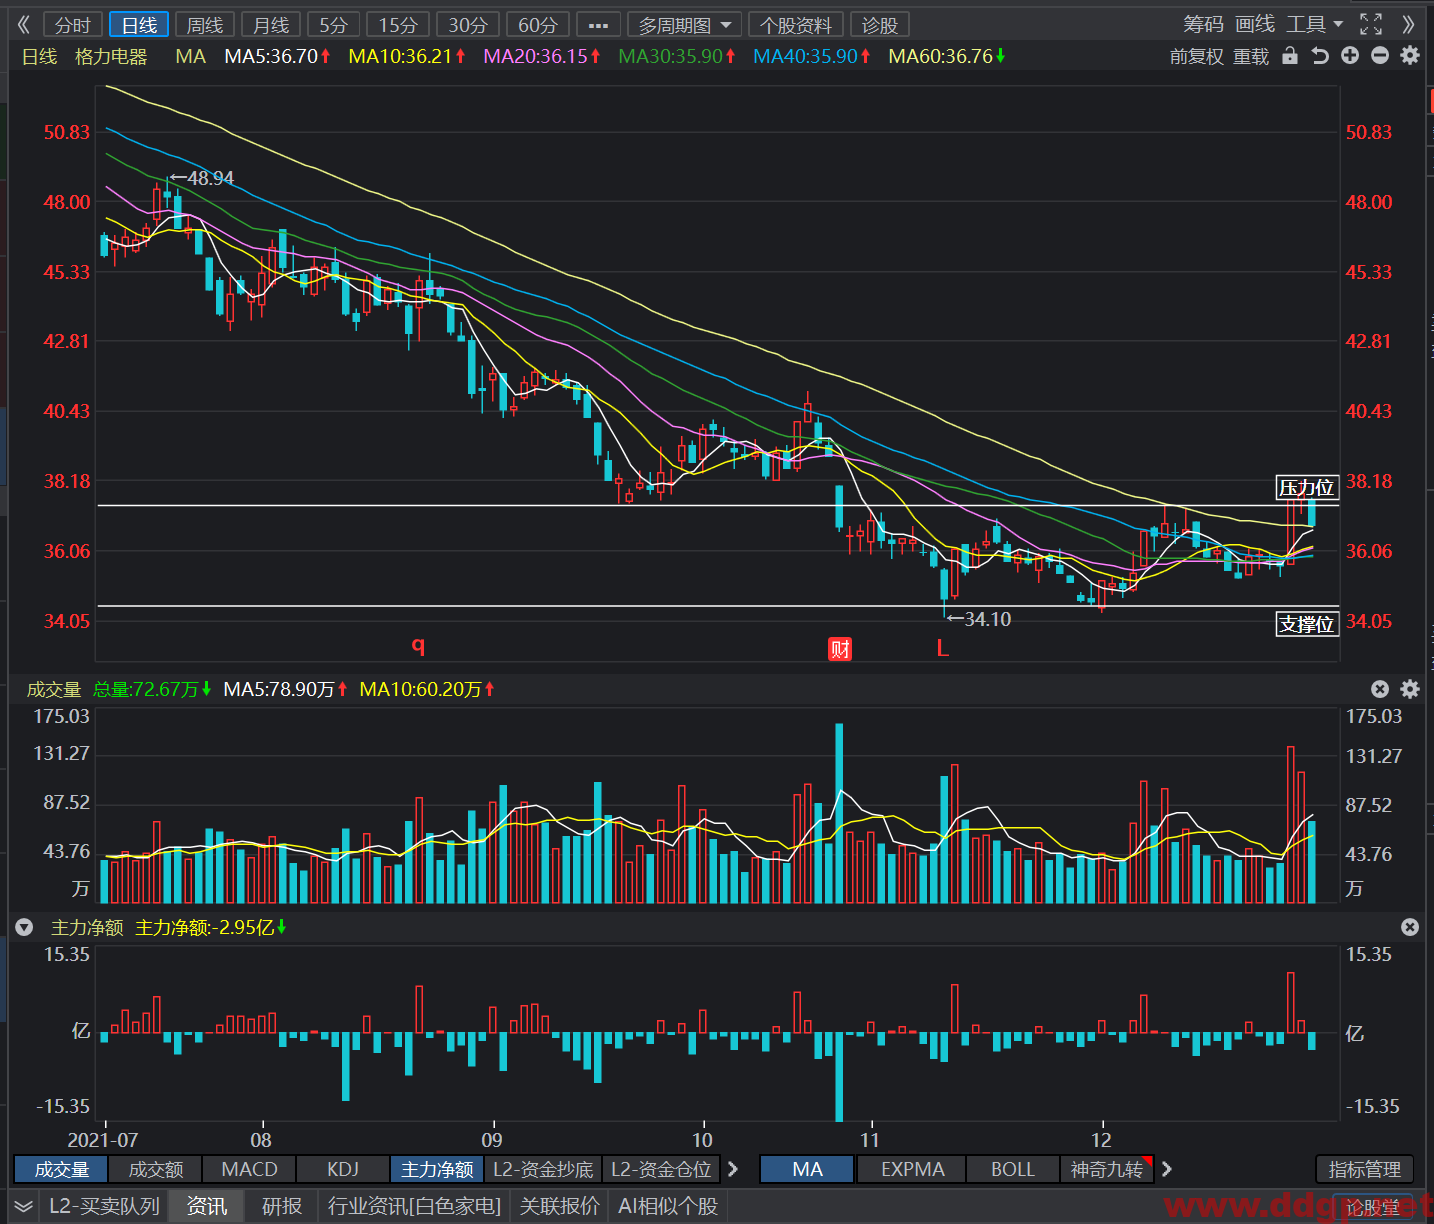Click the 压力位 resistance label
The image size is (1434, 1224).
[x=1307, y=487]
